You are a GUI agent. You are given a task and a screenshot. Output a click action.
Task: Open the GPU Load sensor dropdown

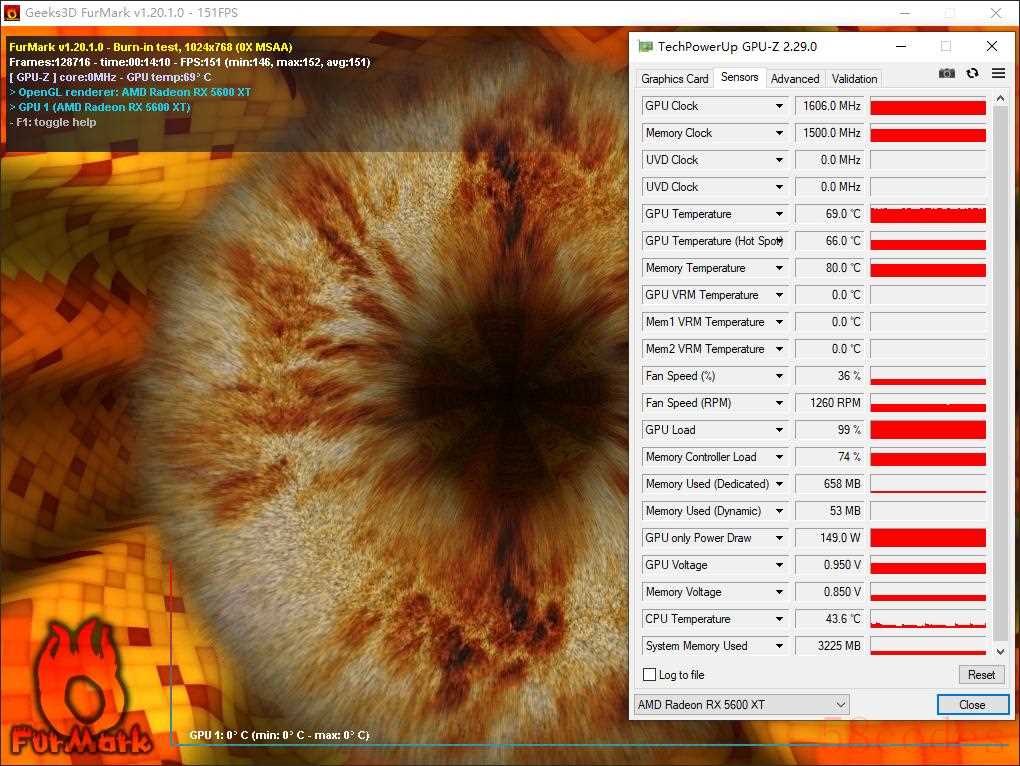coord(779,430)
